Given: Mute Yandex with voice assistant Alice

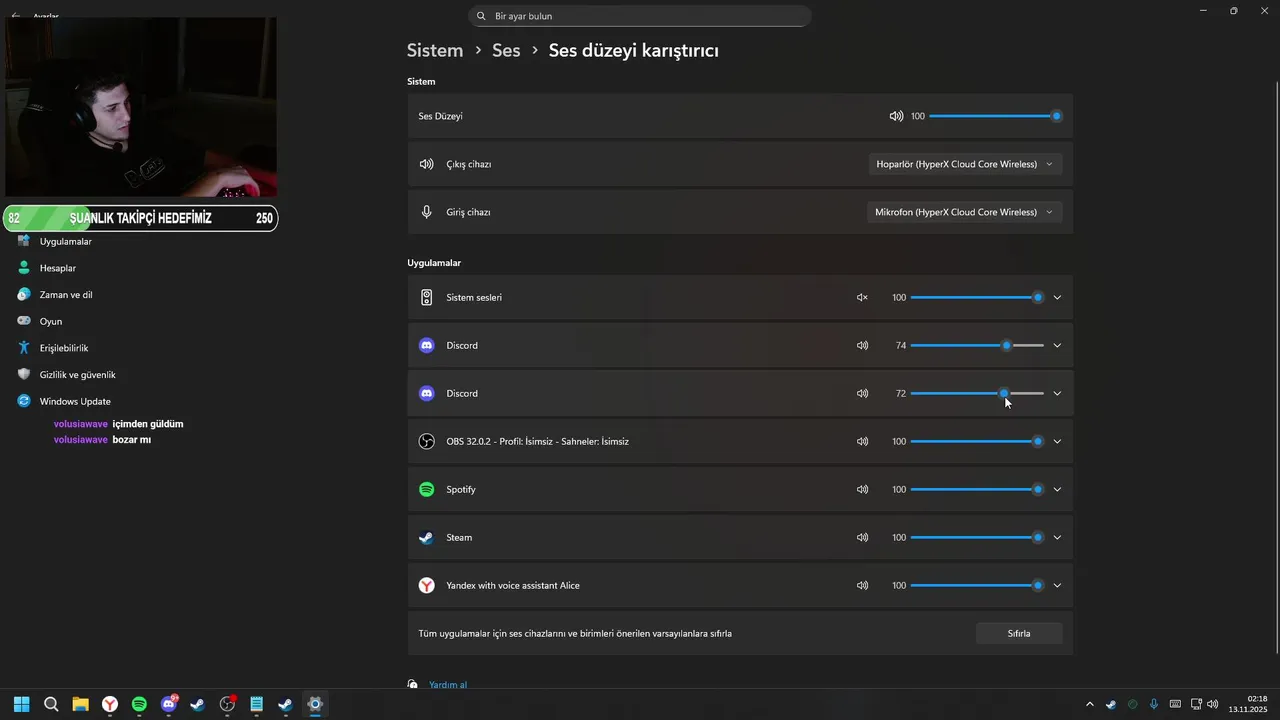Looking at the screenshot, I should [x=862, y=586].
